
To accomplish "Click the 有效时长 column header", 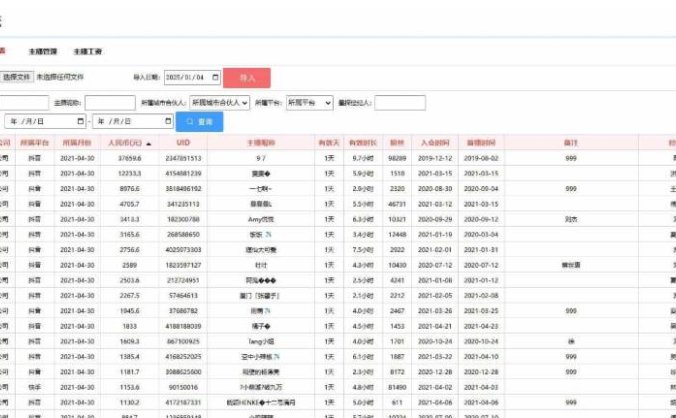I will 363,143.
